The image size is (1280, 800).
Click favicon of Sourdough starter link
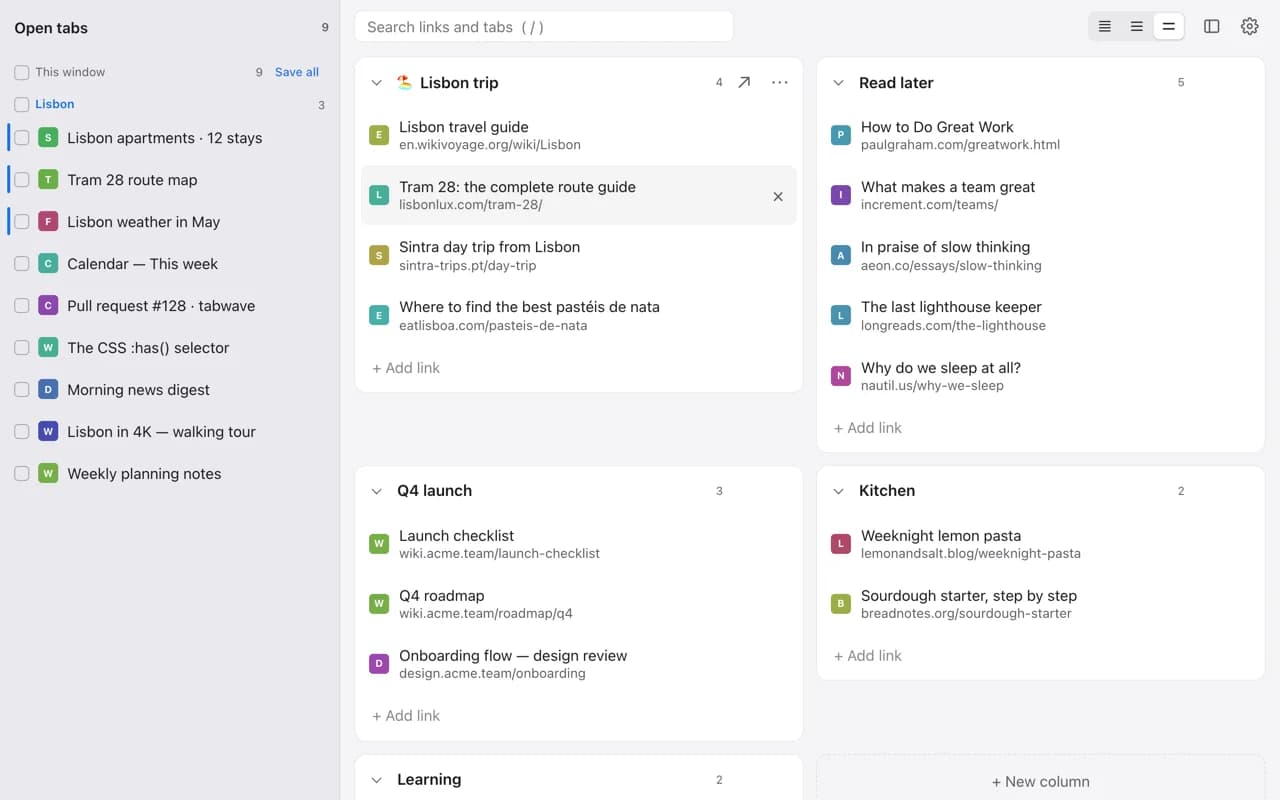(841, 604)
